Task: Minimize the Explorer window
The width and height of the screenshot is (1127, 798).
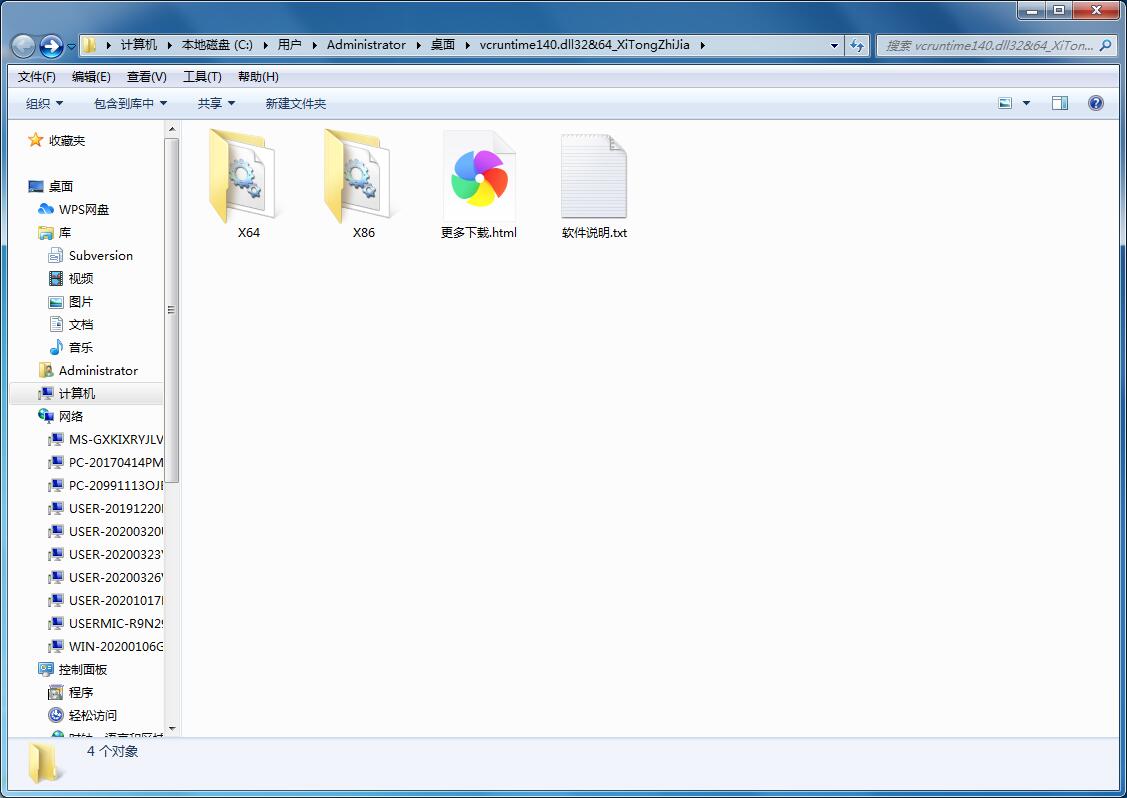Action: (1031, 10)
